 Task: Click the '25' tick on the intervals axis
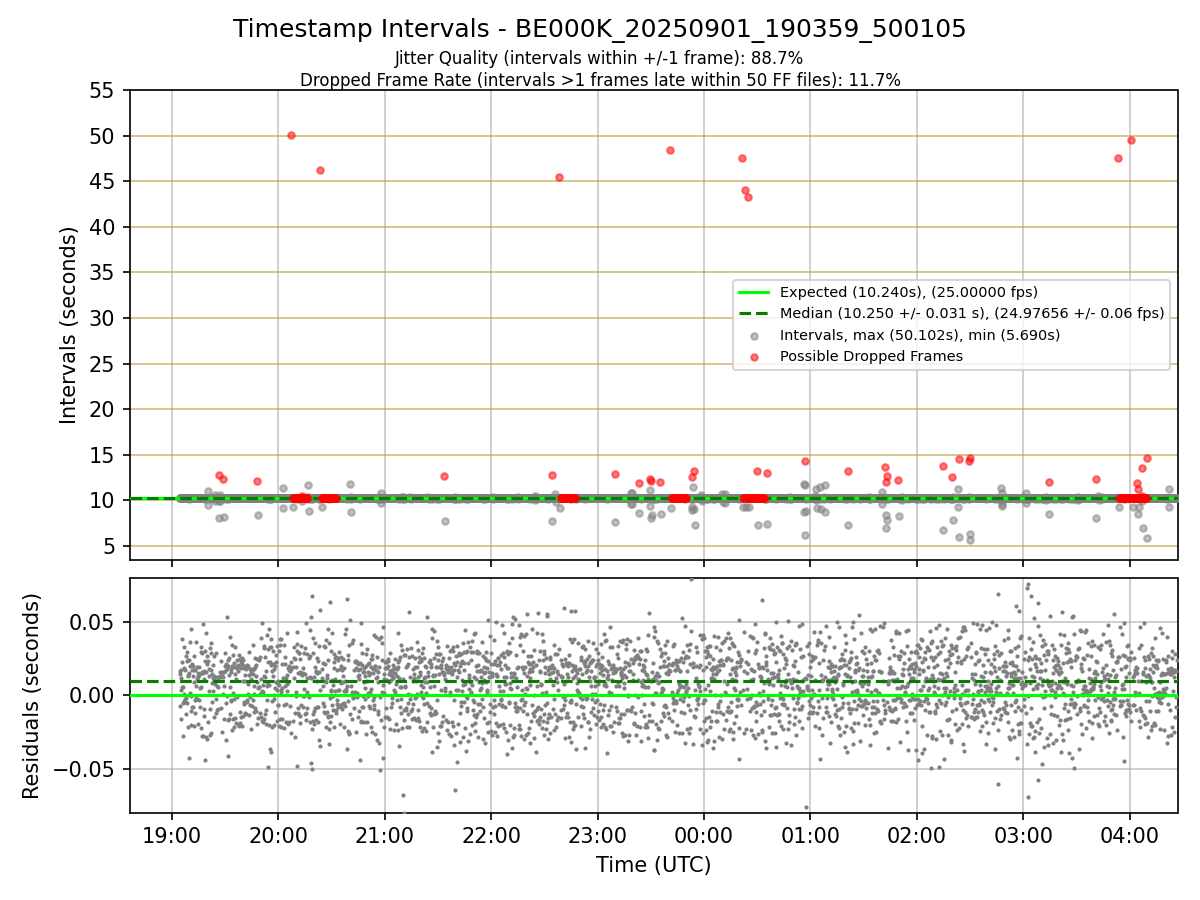point(103,364)
